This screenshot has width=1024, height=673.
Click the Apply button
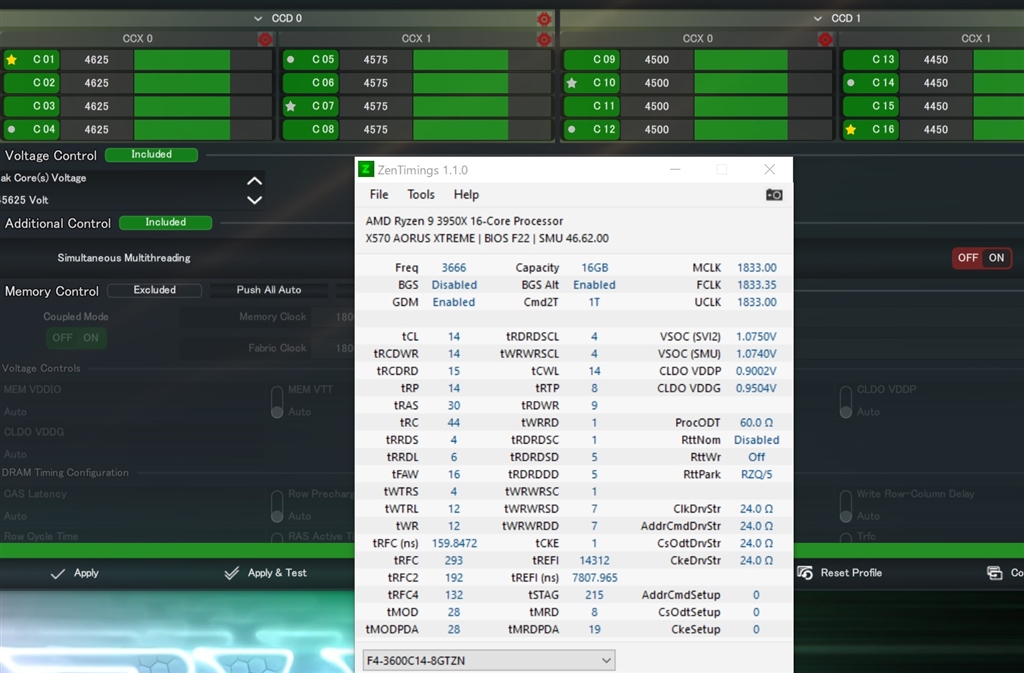74,573
